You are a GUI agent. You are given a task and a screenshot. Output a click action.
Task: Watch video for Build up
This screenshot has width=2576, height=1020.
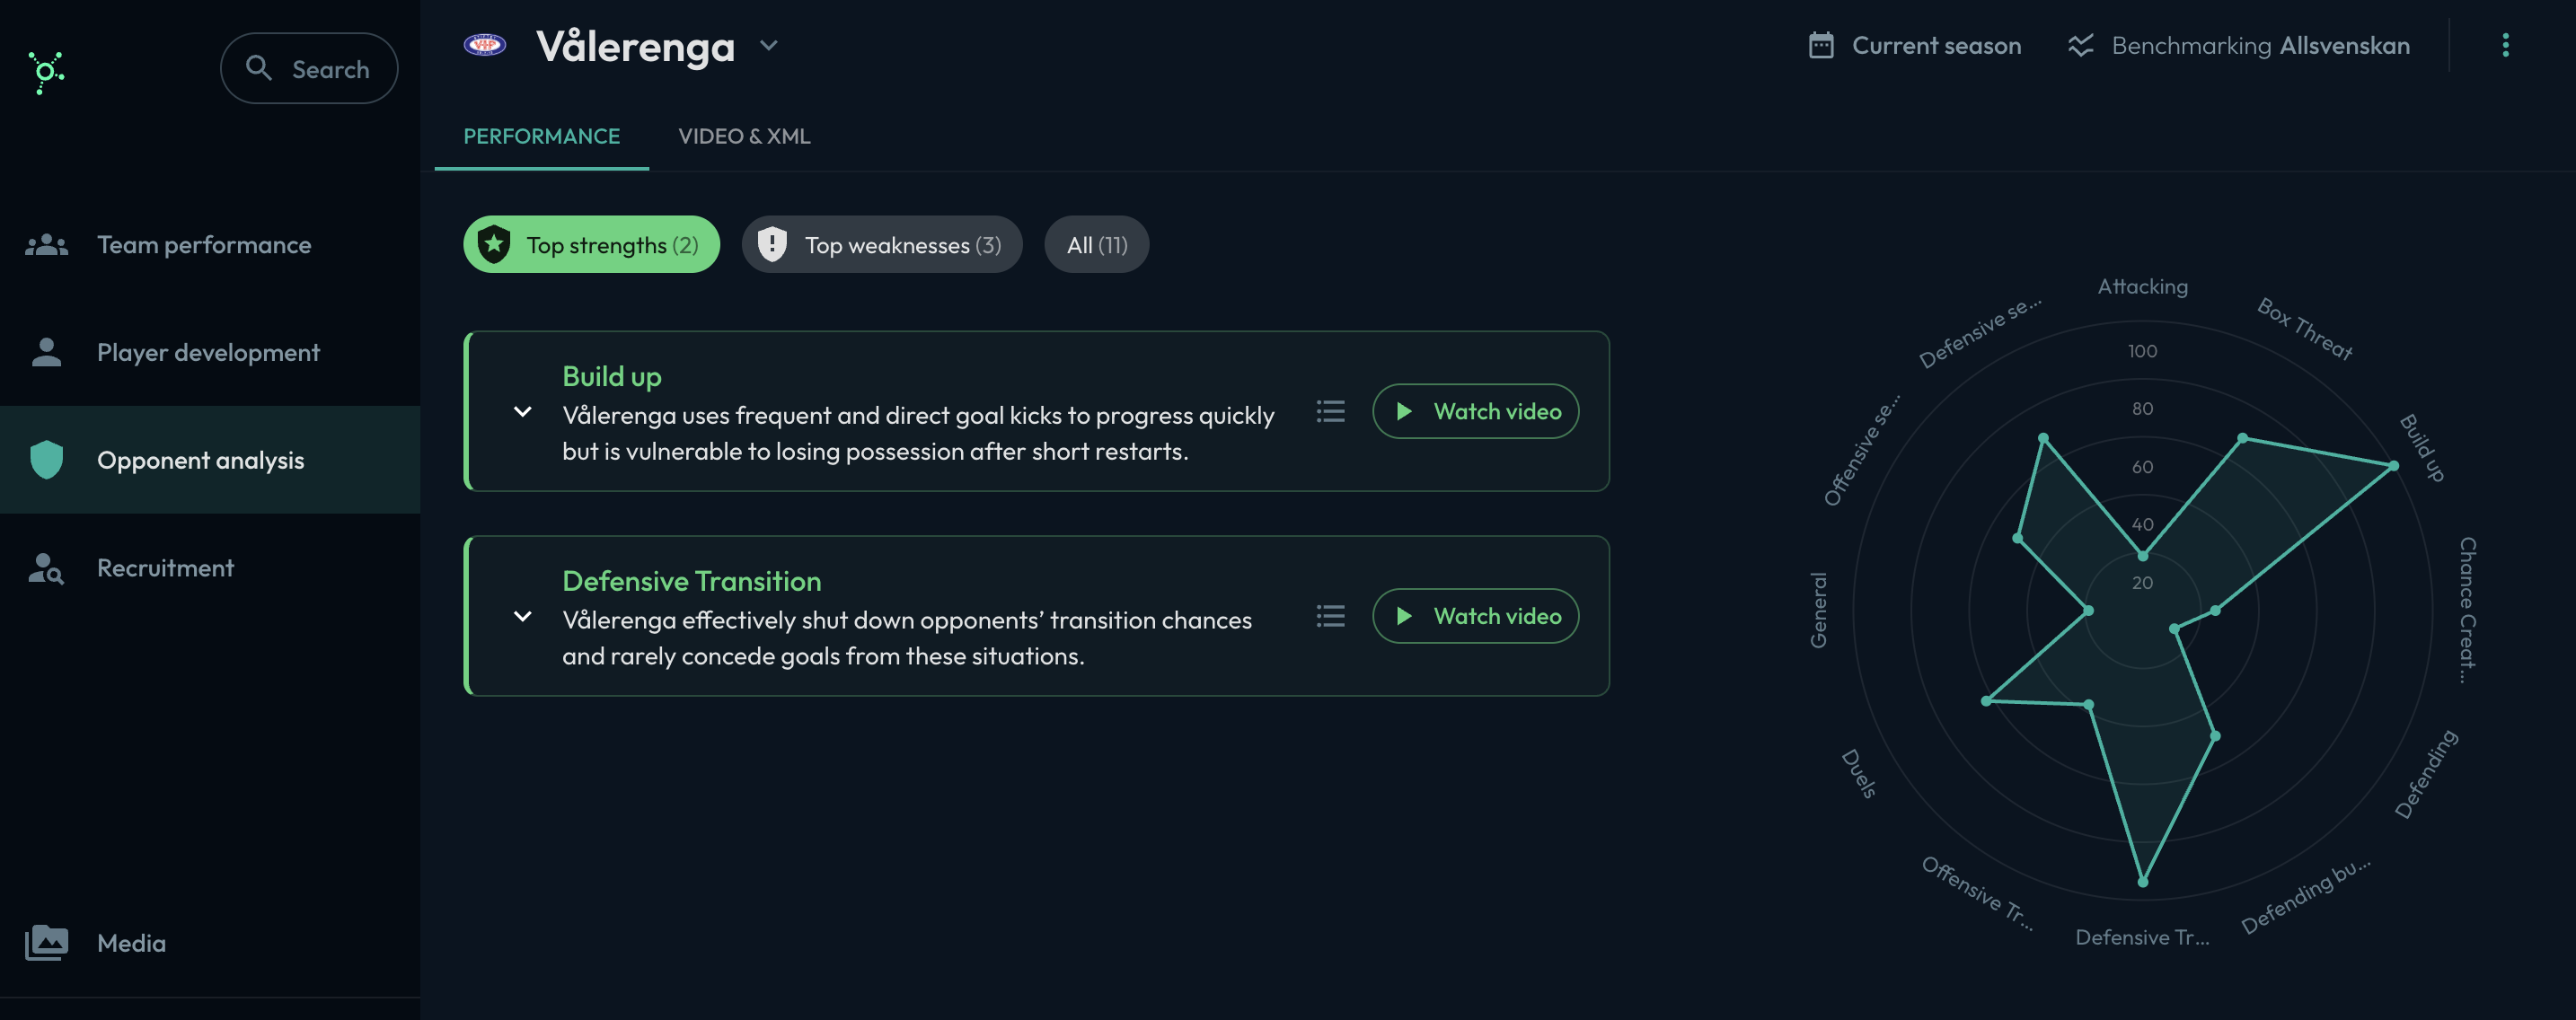pos(1475,411)
